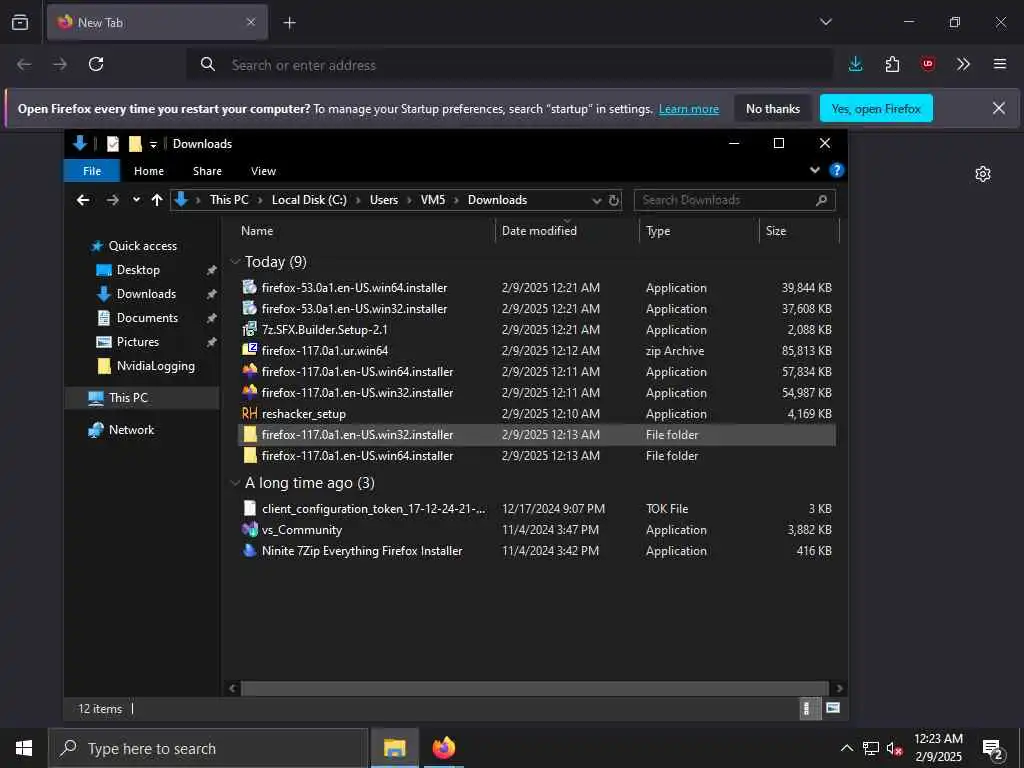
Task: Click Firefox View icon left of tabs
Action: coord(20,22)
